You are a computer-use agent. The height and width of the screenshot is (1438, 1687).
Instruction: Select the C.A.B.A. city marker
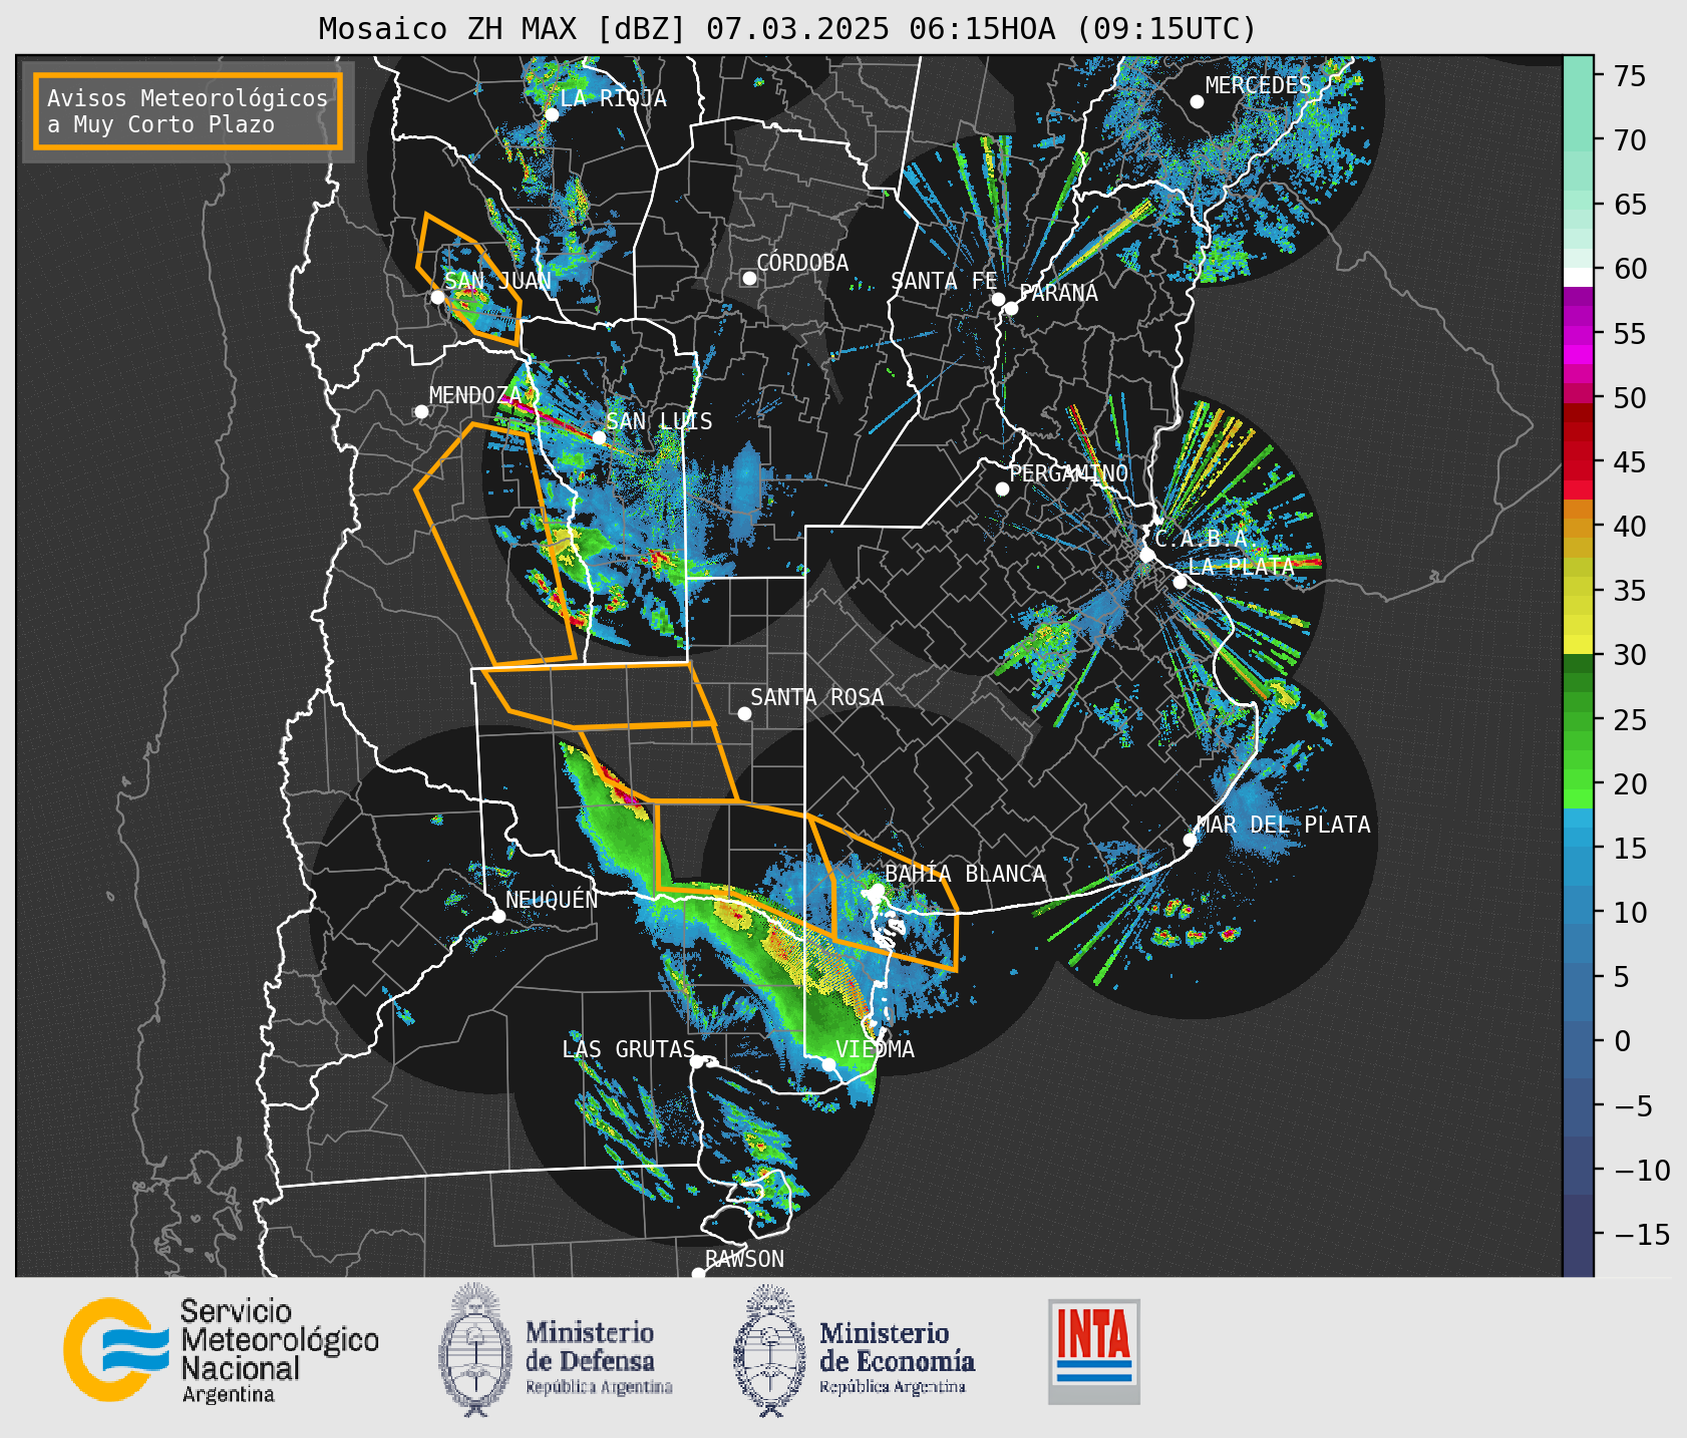(x=1147, y=555)
